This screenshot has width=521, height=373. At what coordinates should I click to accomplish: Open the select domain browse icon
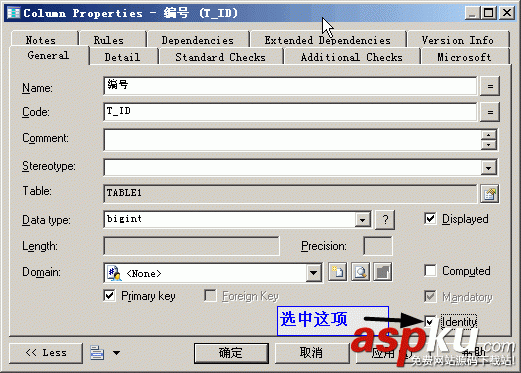point(360,272)
